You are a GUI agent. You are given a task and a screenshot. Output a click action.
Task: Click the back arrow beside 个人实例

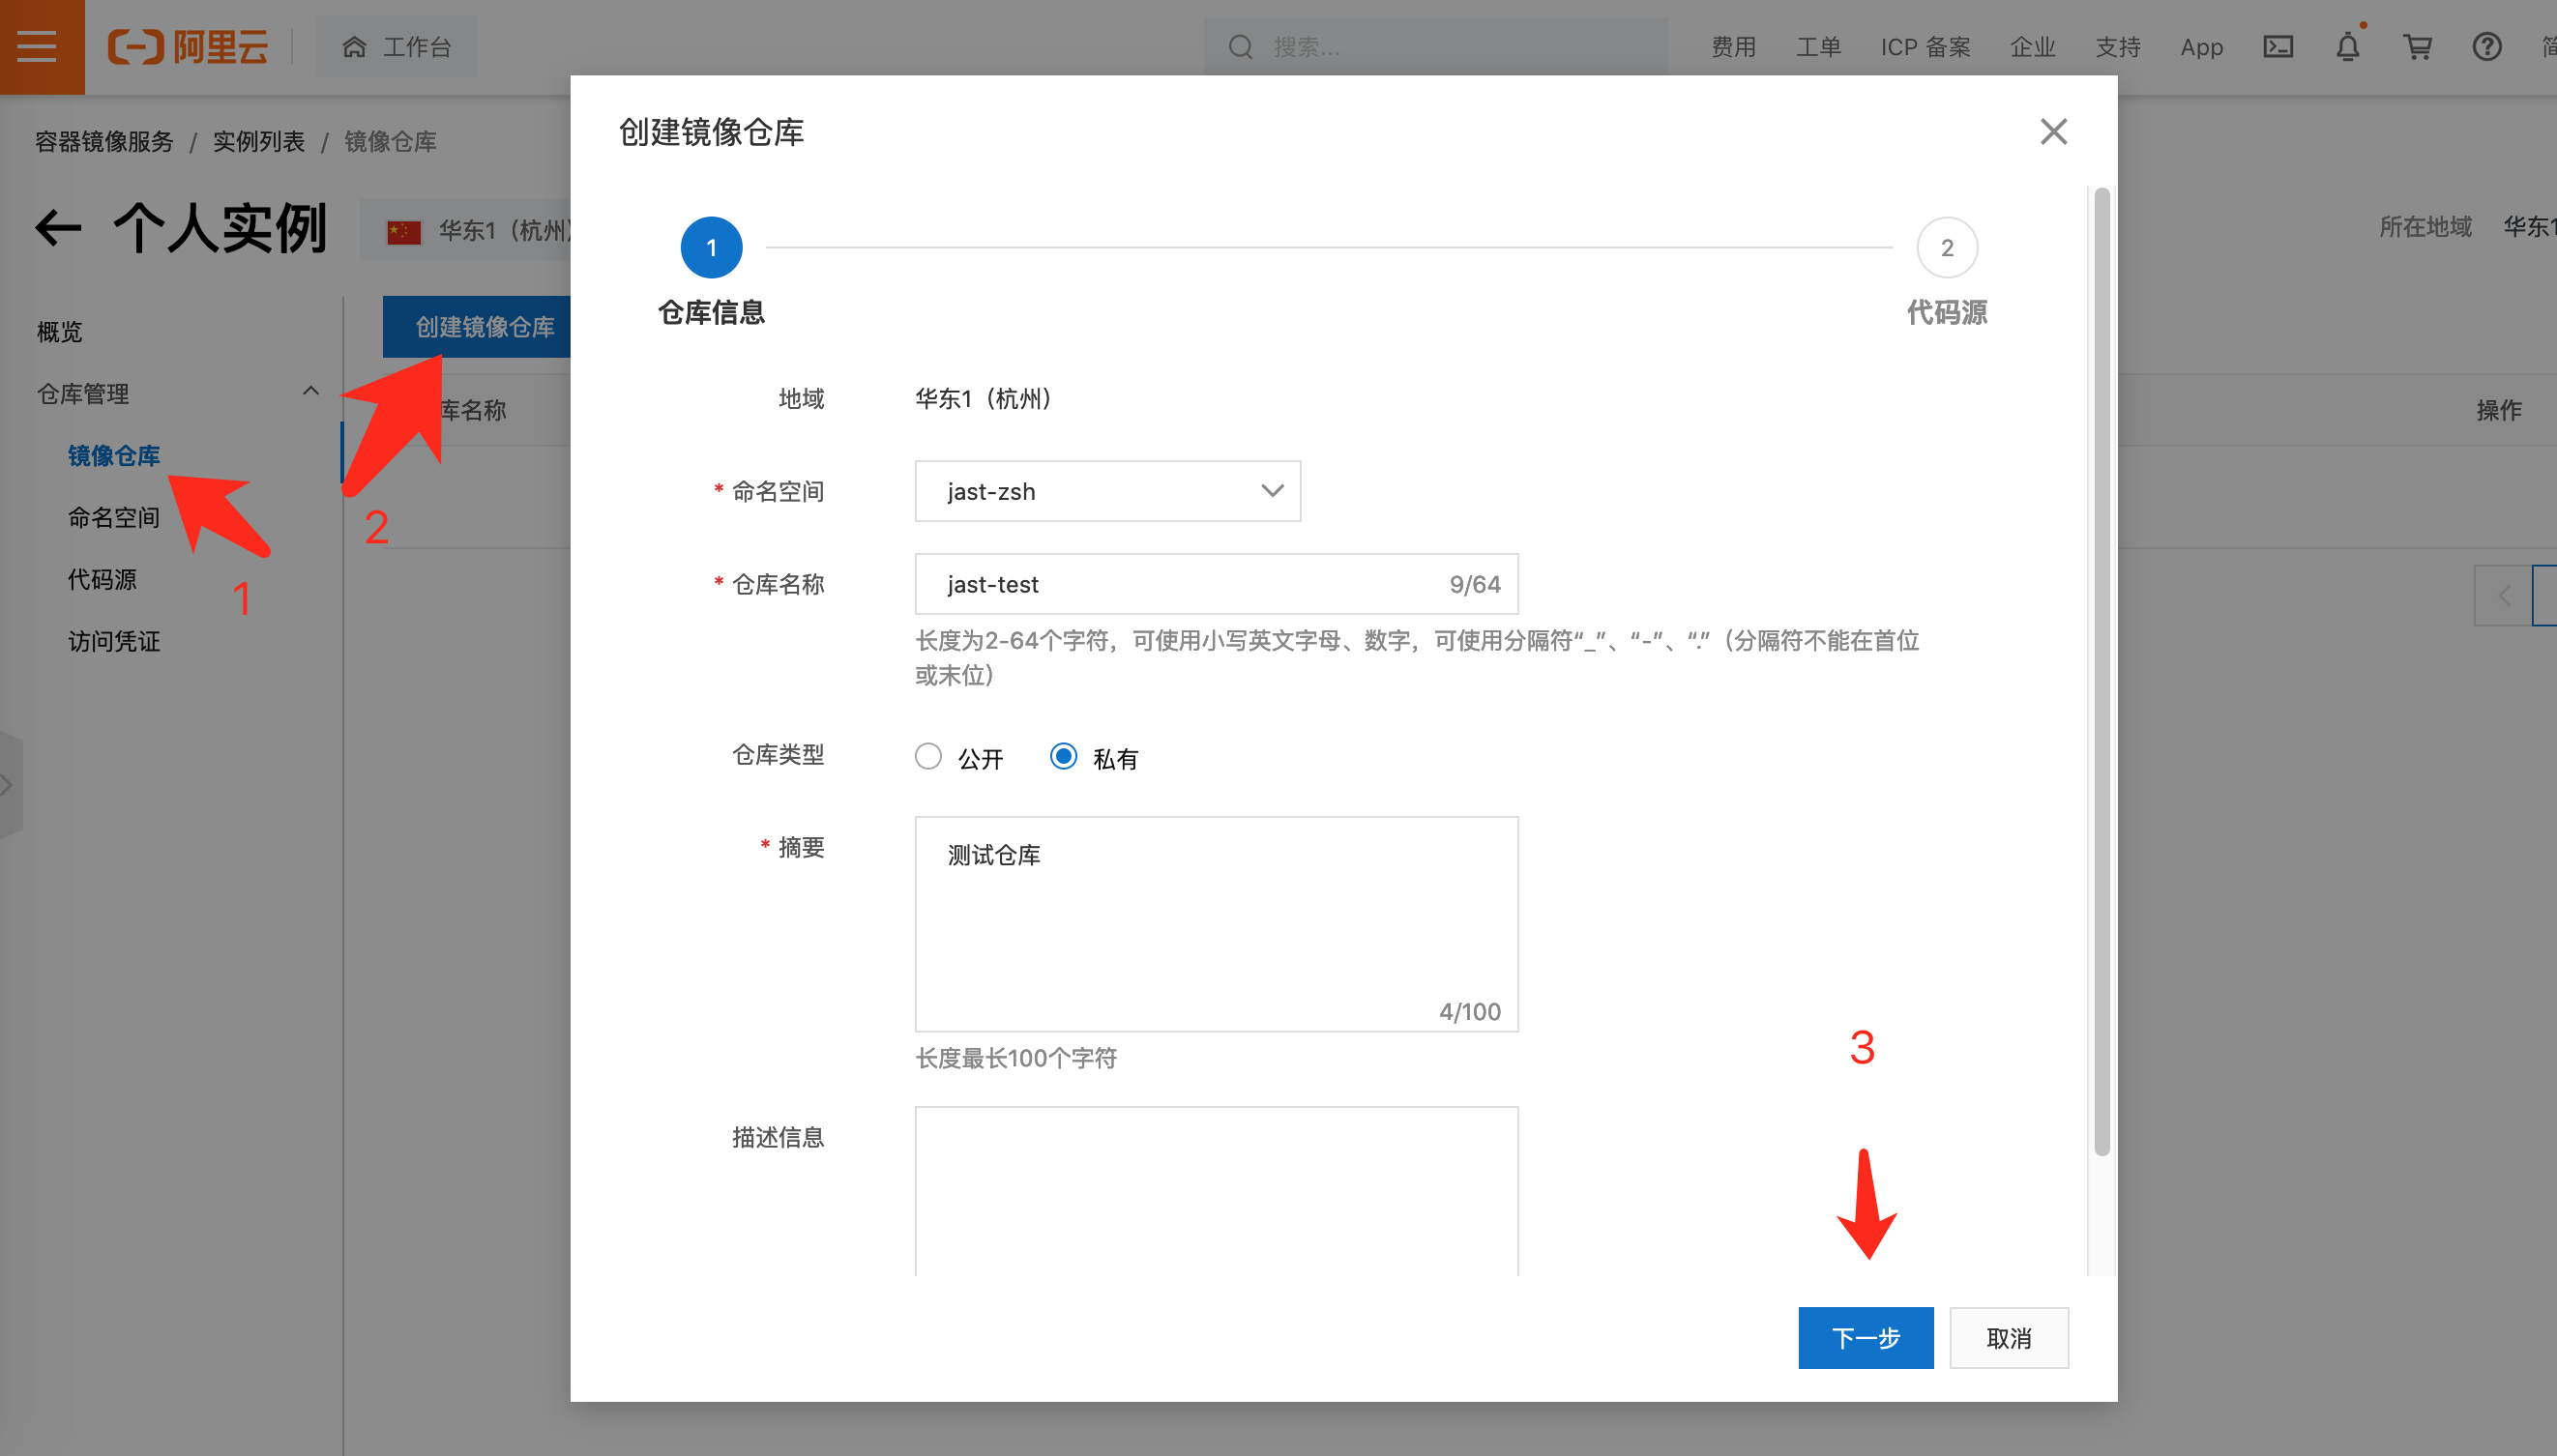(57, 228)
